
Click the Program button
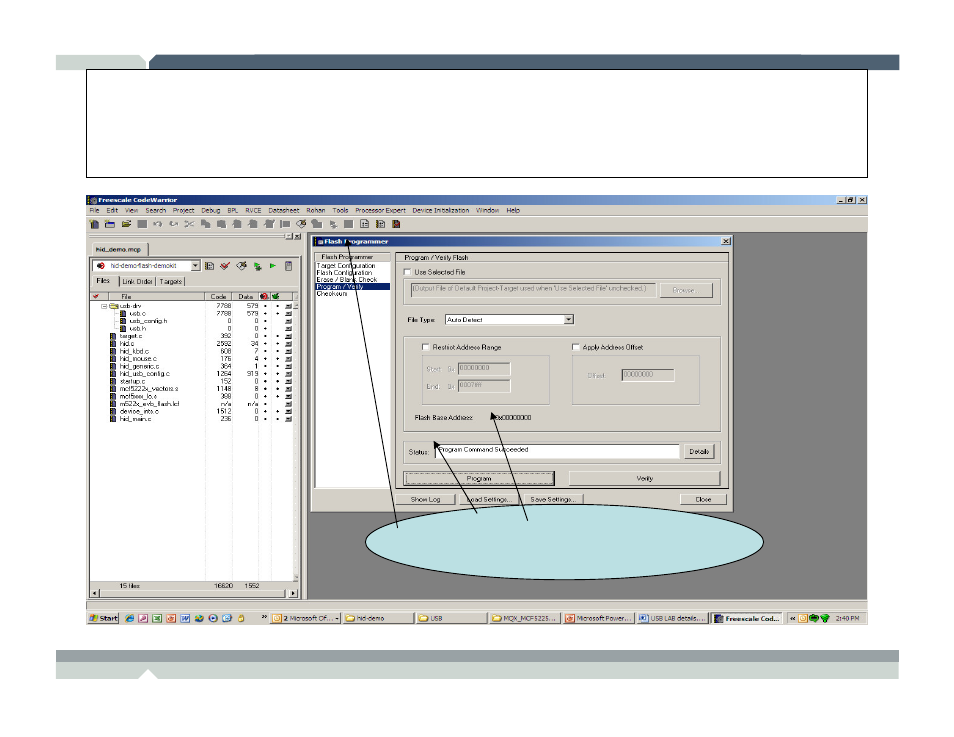(479, 478)
